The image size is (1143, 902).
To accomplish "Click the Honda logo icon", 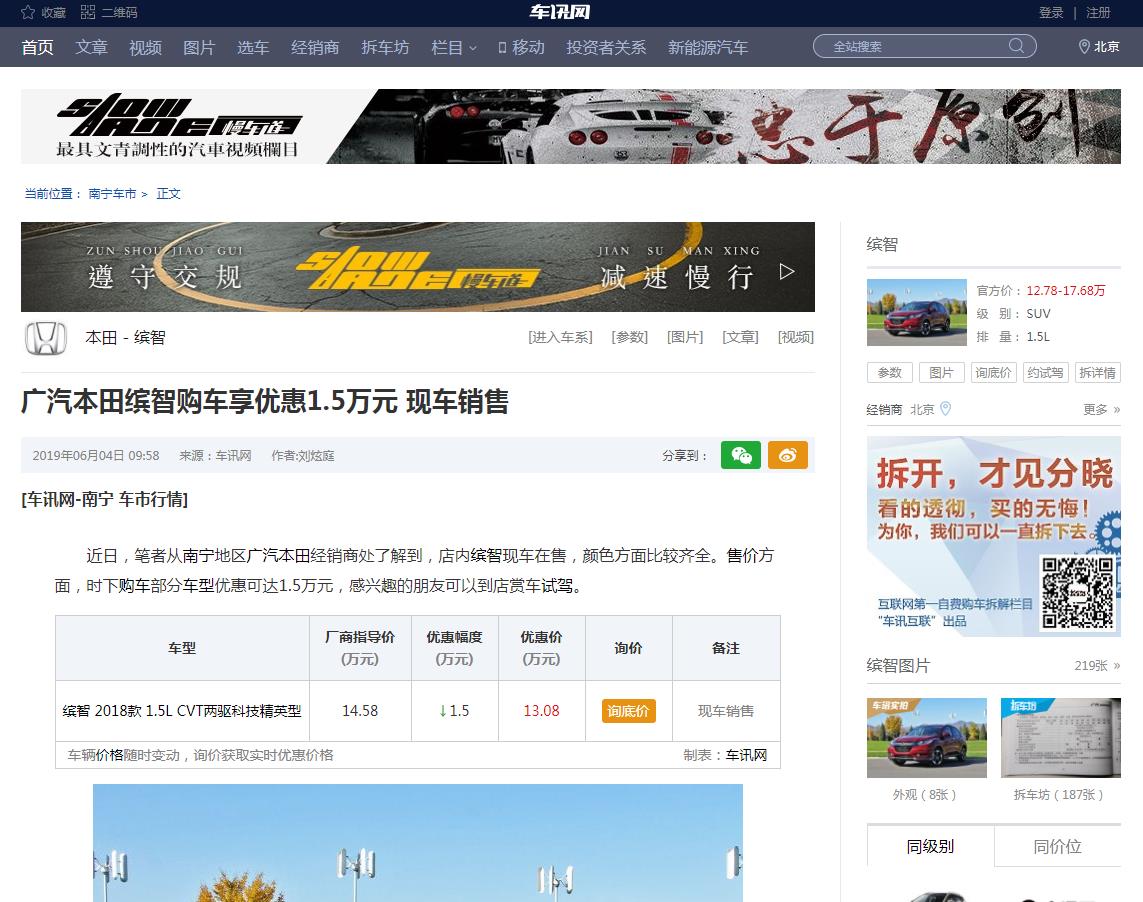I will click(46, 338).
